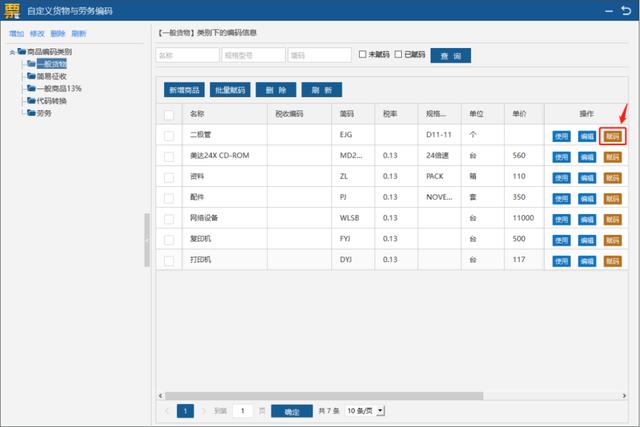Click 赋码 button for 打印机 row
The width and height of the screenshot is (640, 427).
[612, 261]
